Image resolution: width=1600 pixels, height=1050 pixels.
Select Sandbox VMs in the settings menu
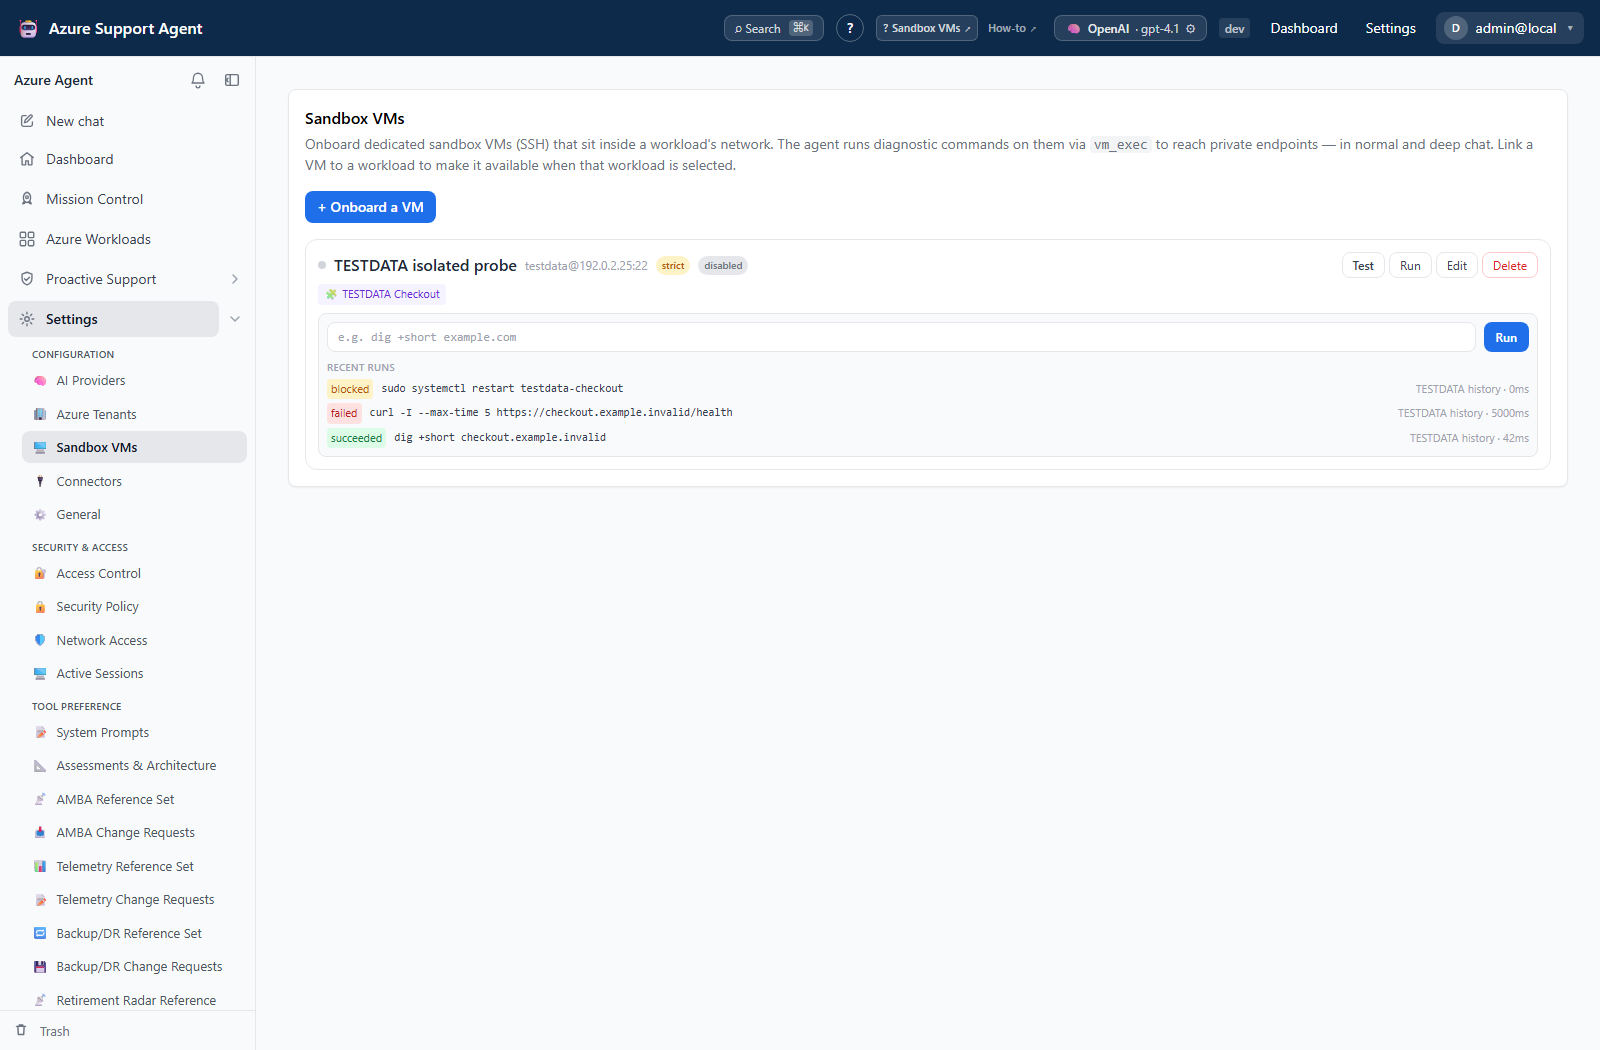click(x=134, y=447)
